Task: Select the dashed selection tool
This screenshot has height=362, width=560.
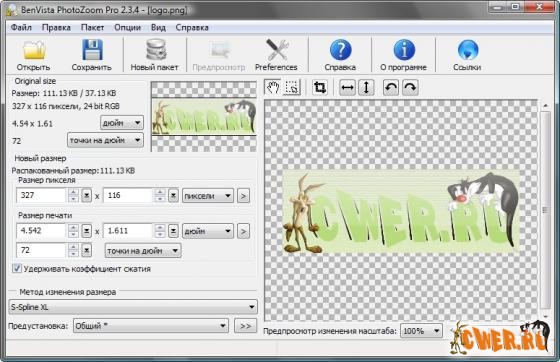Action: coord(292,87)
